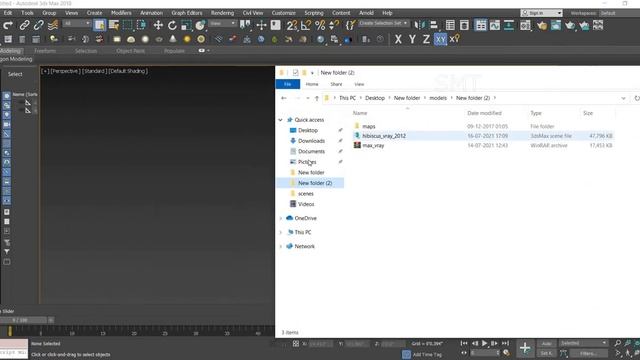640x360 pixels.
Task: Toggle the 2.5D Snaps icon
Action: [291, 25]
